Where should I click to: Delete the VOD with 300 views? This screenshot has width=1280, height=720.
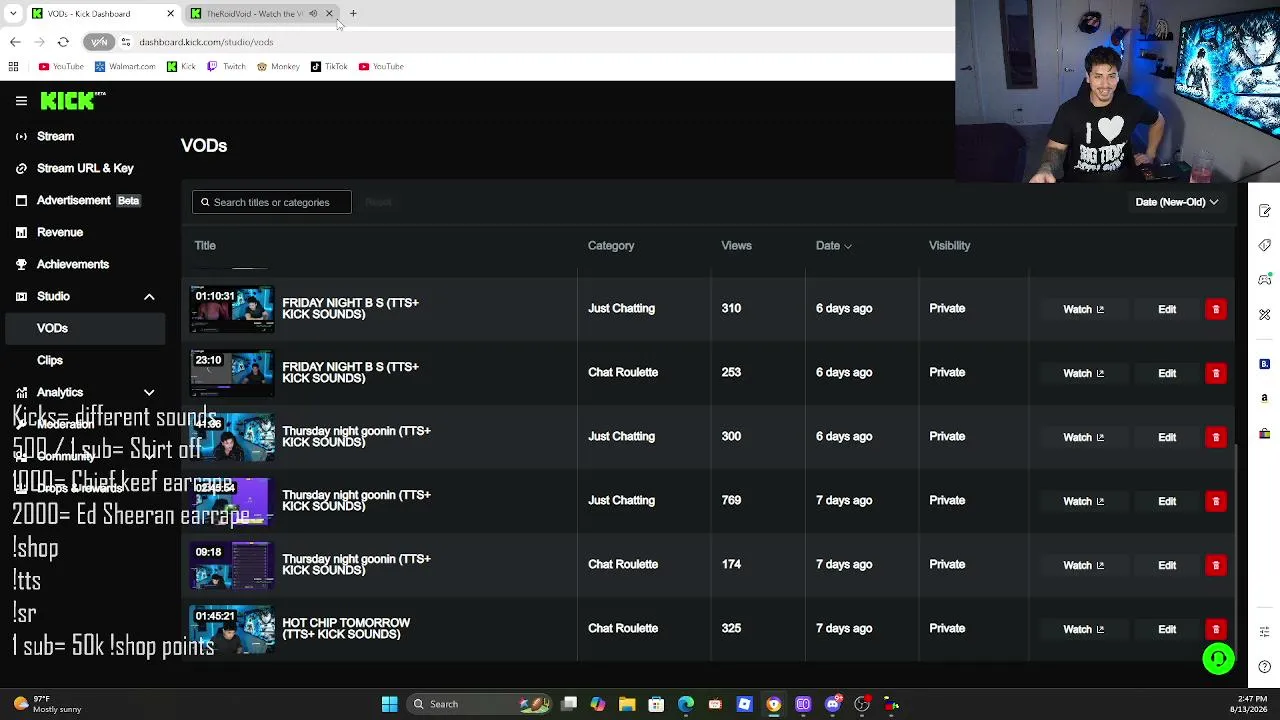point(1216,437)
